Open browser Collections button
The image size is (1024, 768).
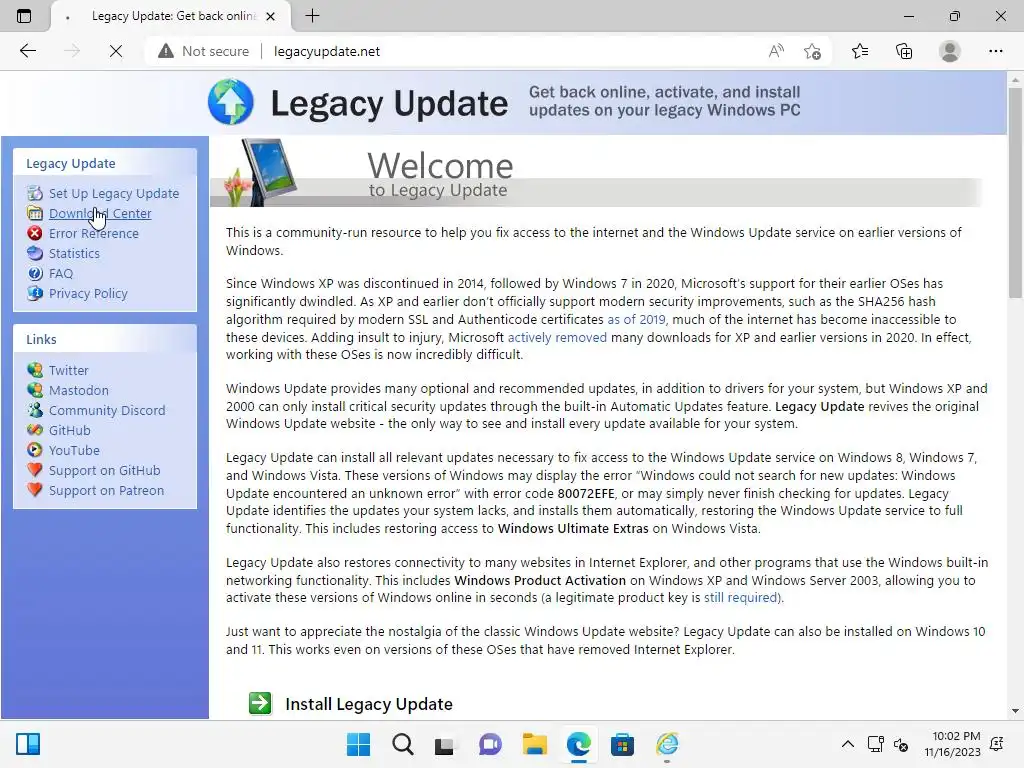click(x=904, y=51)
